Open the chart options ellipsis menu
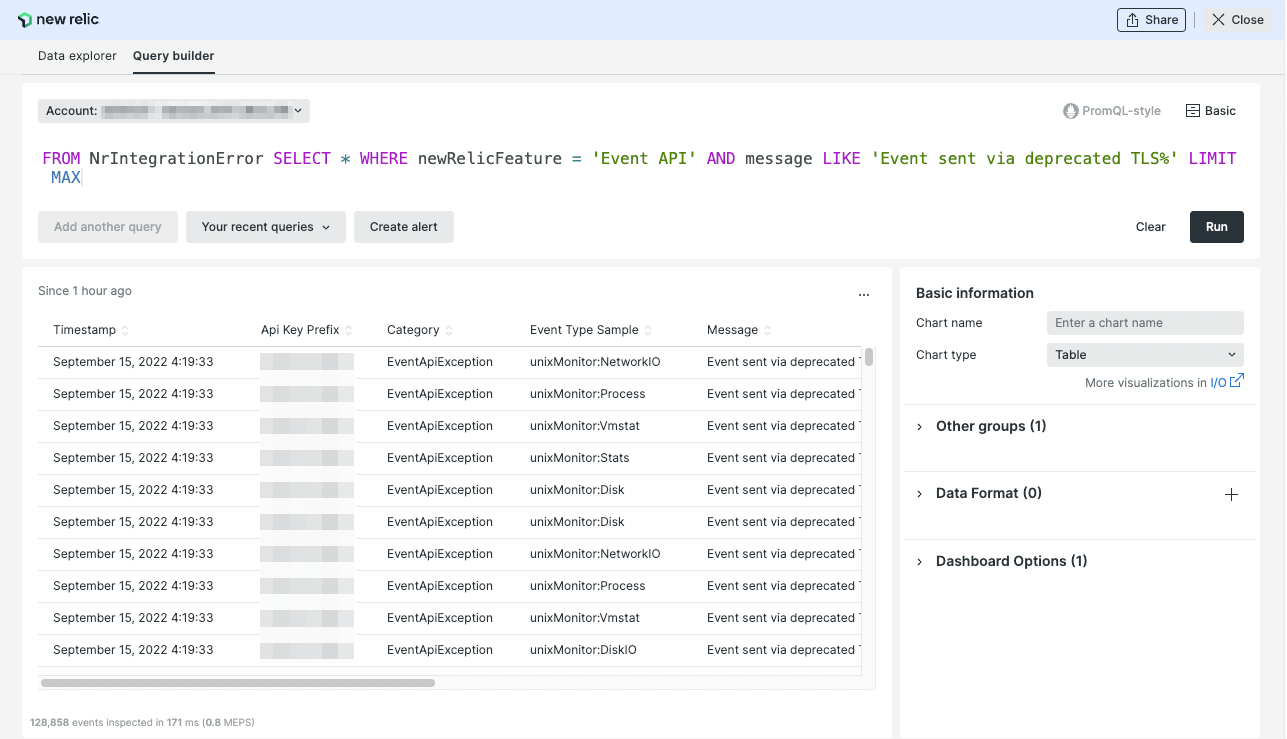Image resolution: width=1287 pixels, height=739 pixels. (864, 295)
